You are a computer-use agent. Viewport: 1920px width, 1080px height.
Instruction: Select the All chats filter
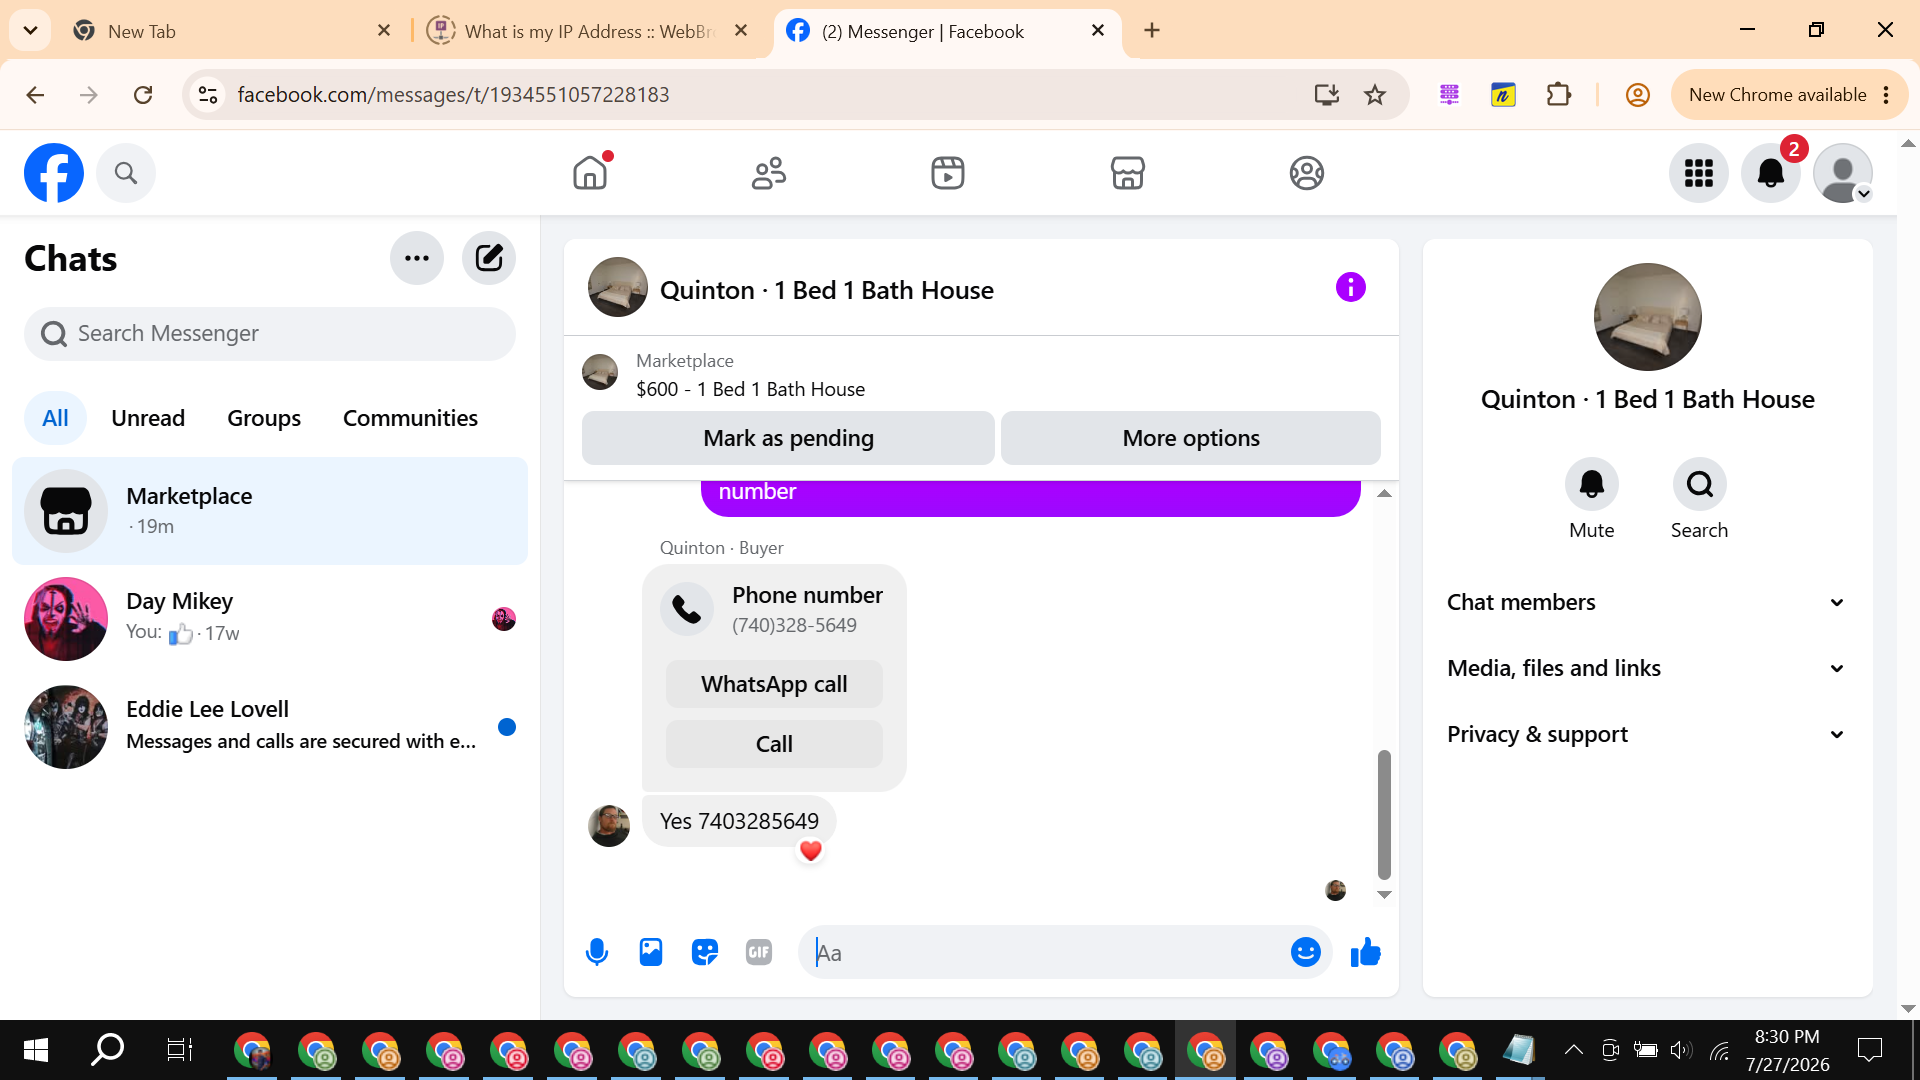click(x=55, y=418)
